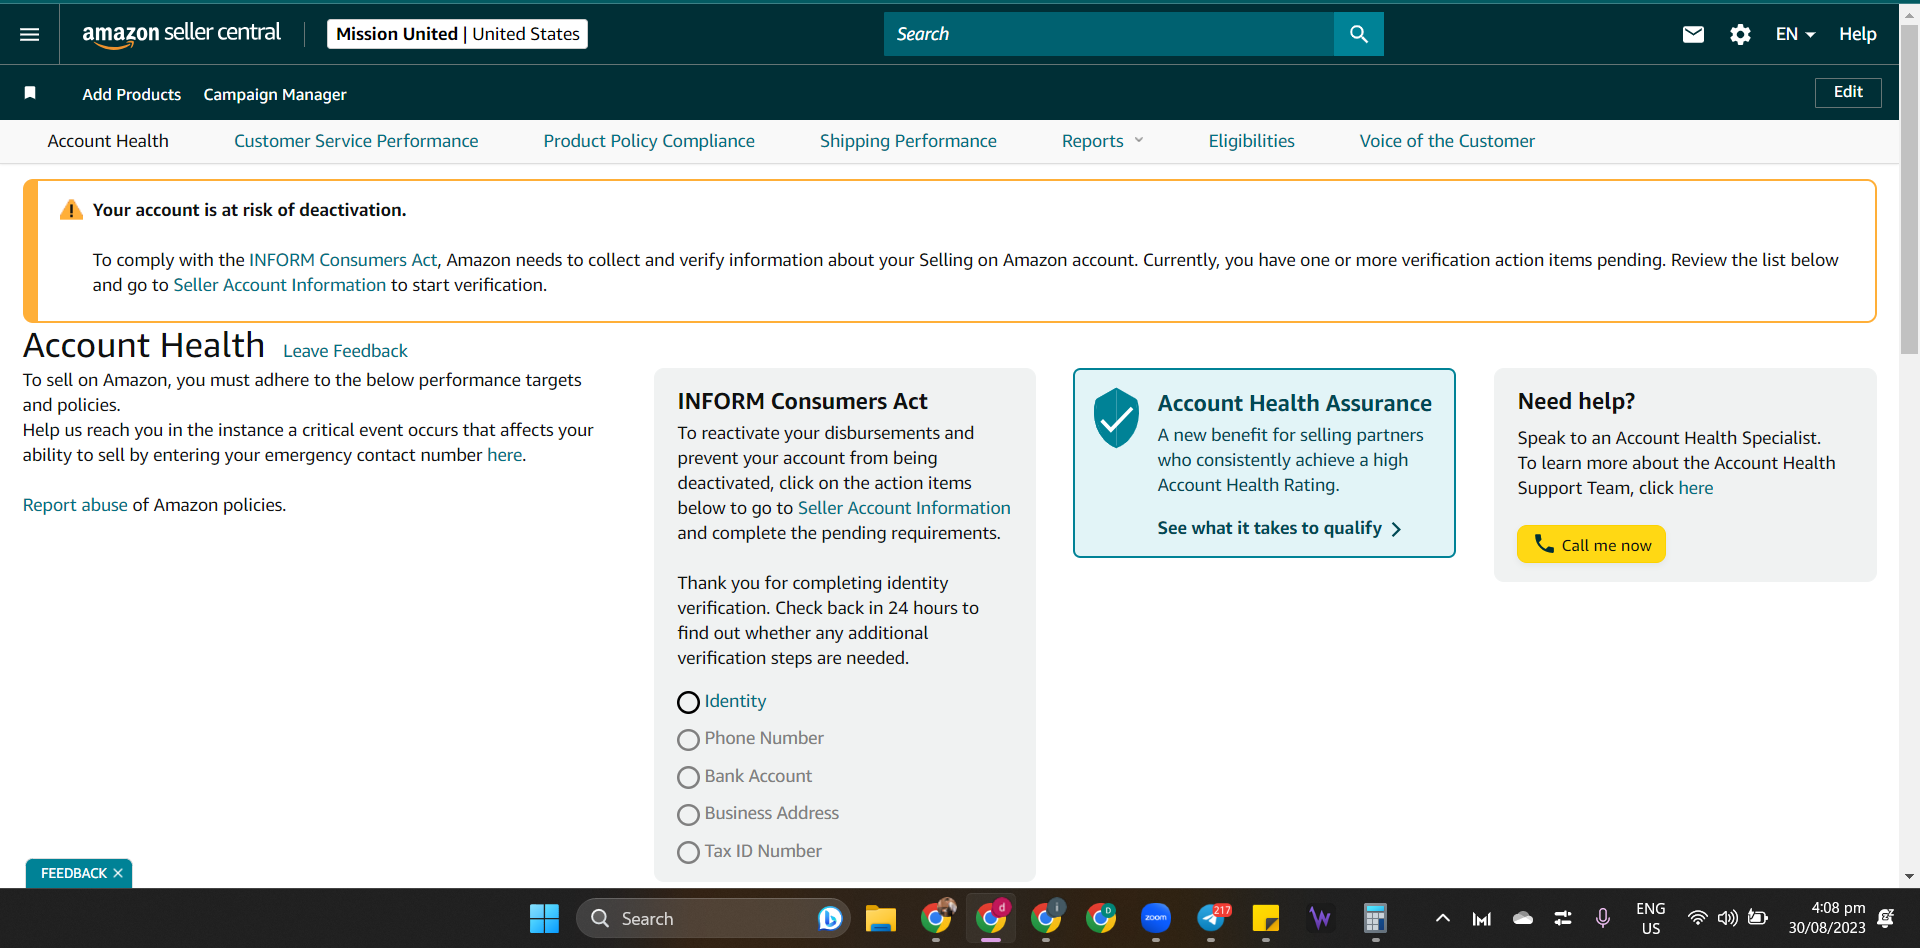The width and height of the screenshot is (1920, 948).
Task: Open Telegram from the taskbar
Action: coord(1211,918)
